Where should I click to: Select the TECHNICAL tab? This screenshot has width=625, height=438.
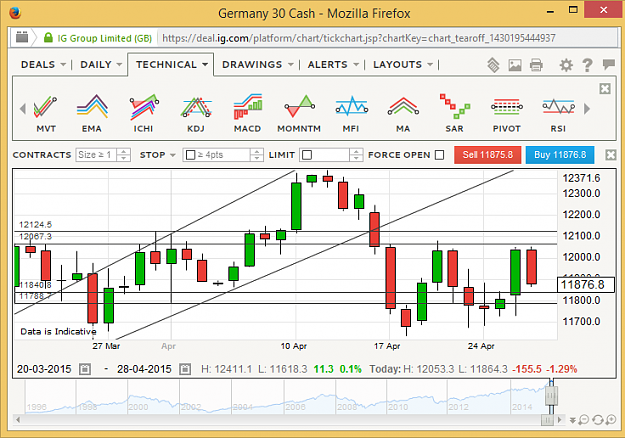(171, 65)
